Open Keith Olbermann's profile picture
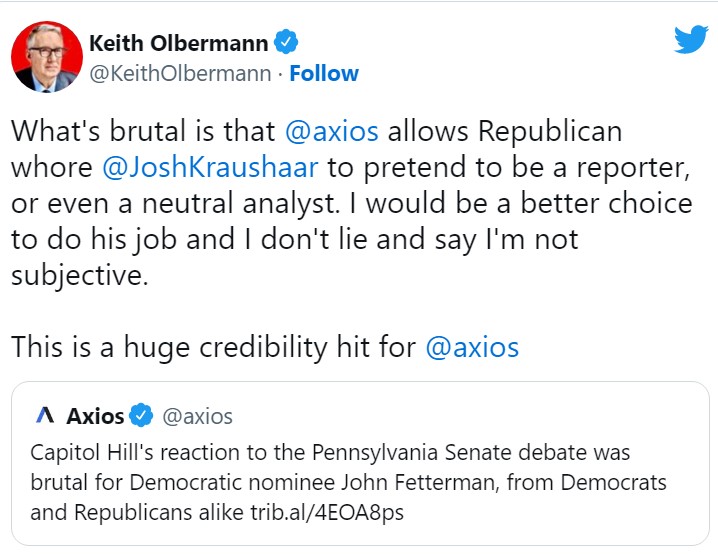718x555 pixels. [47, 56]
